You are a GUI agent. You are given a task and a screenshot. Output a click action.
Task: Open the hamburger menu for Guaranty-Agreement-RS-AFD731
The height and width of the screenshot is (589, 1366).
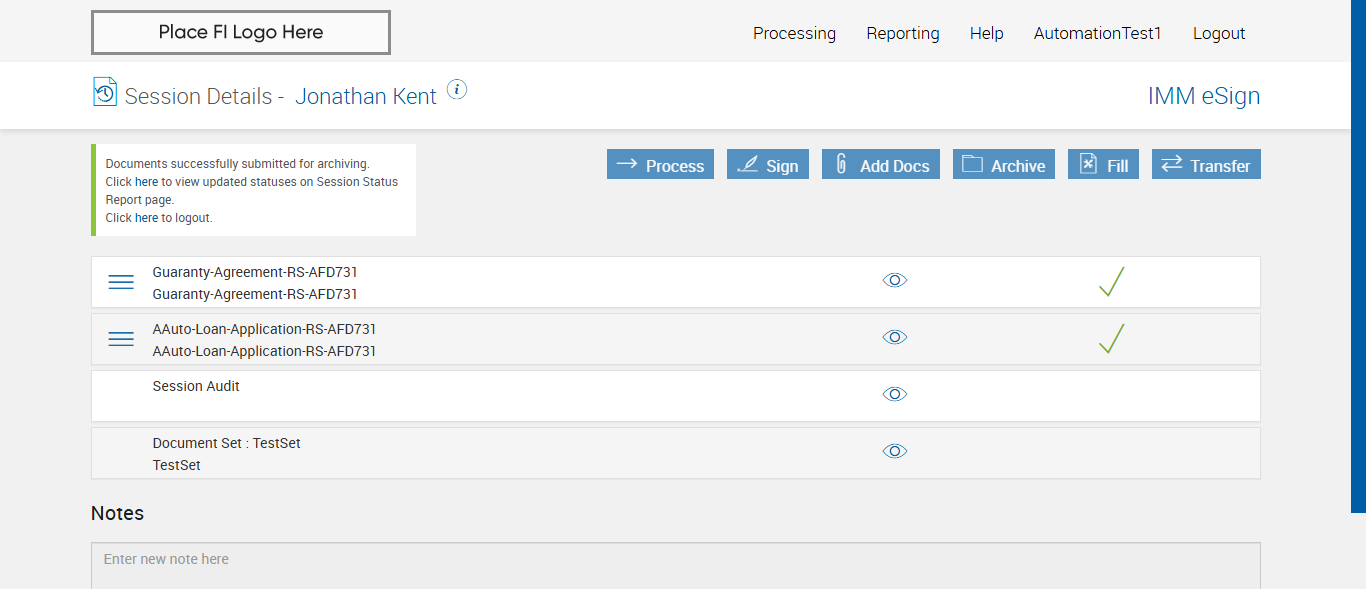pos(121,283)
